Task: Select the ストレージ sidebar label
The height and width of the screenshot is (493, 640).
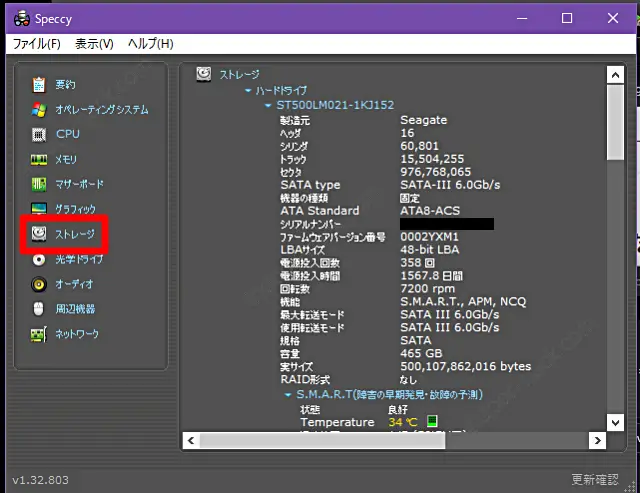Action: 75,234
